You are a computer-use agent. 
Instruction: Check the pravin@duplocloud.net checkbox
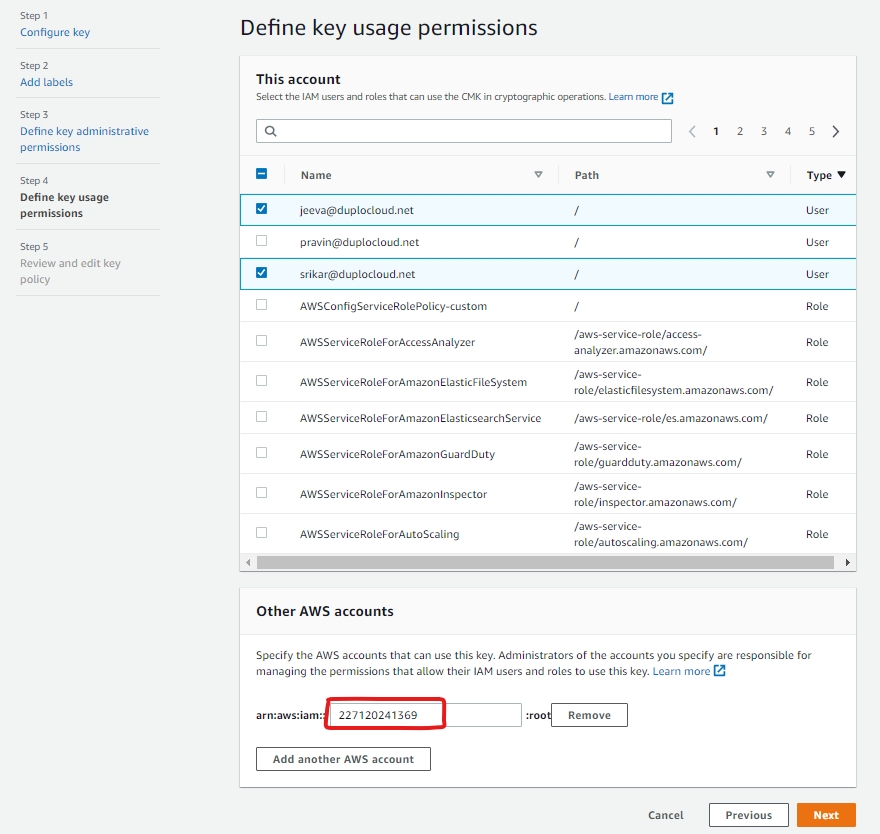(262, 241)
